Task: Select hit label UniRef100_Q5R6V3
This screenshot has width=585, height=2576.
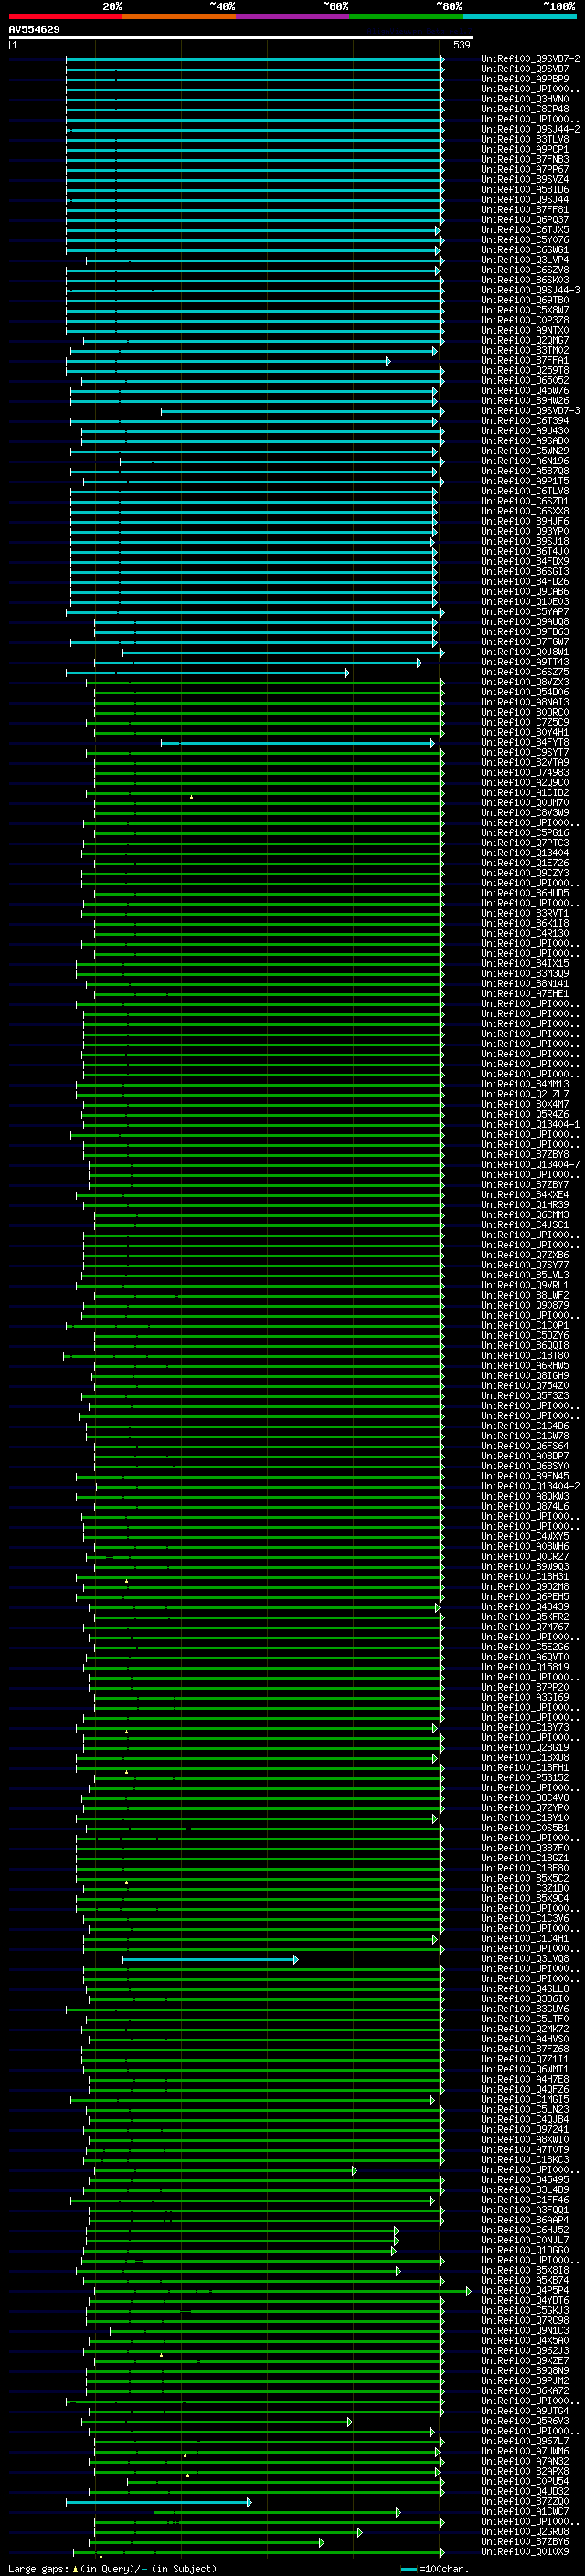Action: [x=525, y=2421]
